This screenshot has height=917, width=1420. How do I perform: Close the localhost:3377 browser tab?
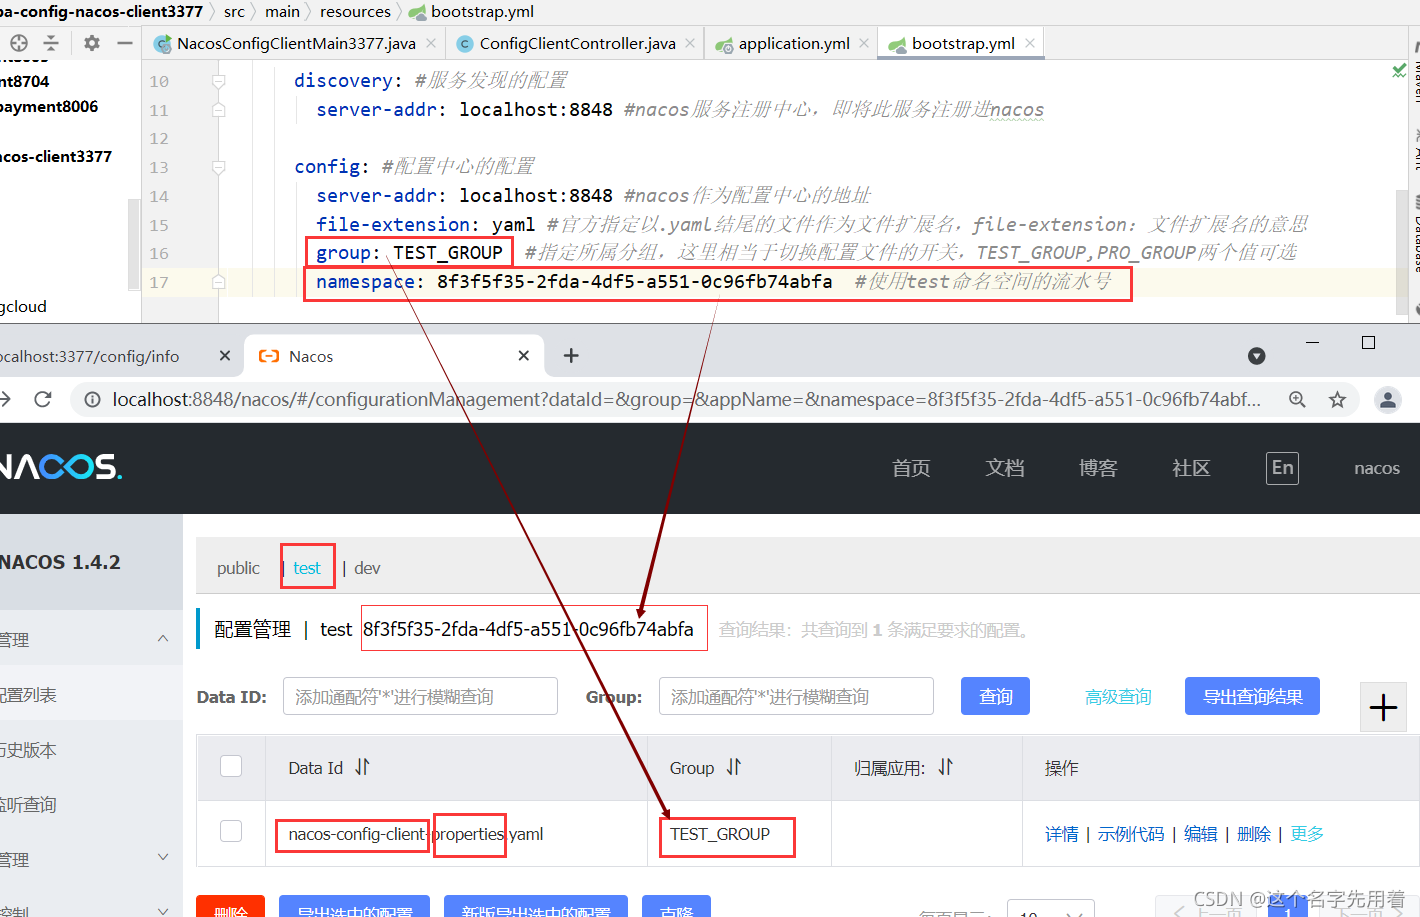225,355
